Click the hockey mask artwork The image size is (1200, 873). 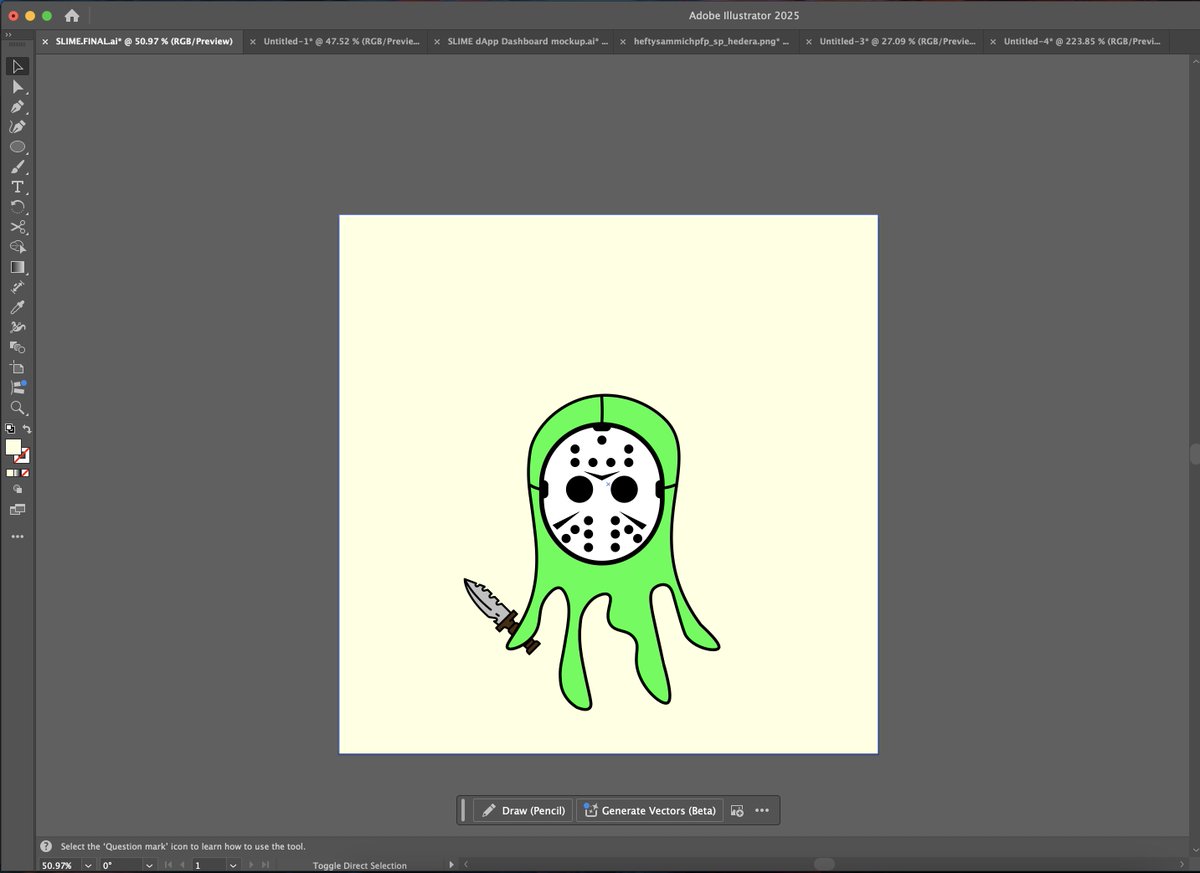click(x=601, y=495)
